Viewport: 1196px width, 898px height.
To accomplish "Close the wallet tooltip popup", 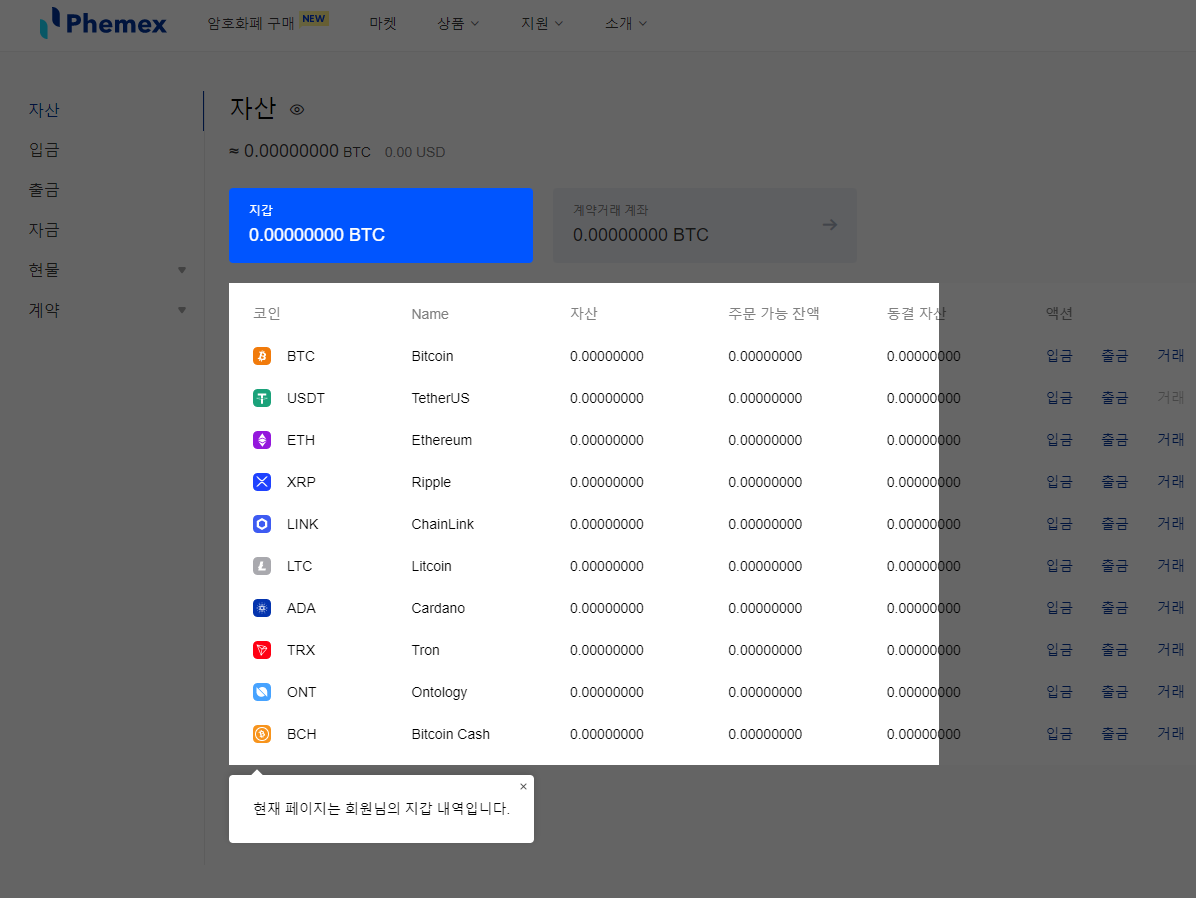I will click(x=523, y=787).
